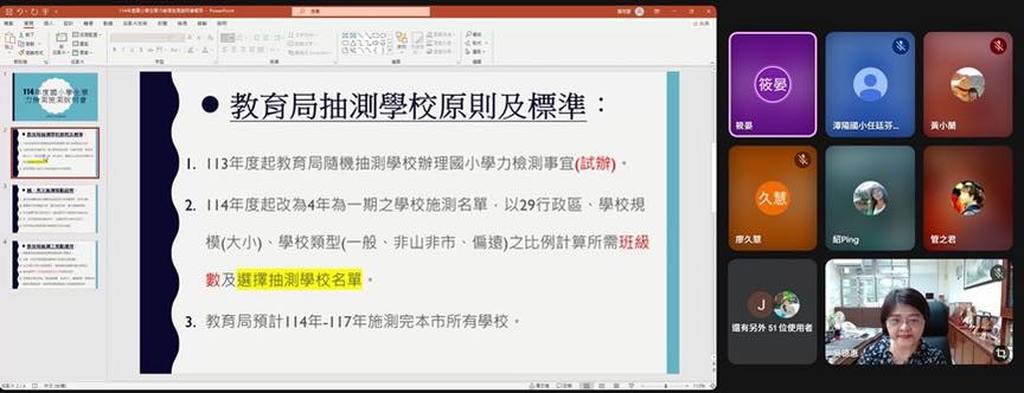Adjust the zoom slider in status bar
Image resolution: width=1024 pixels, height=393 pixels.
tap(665, 386)
